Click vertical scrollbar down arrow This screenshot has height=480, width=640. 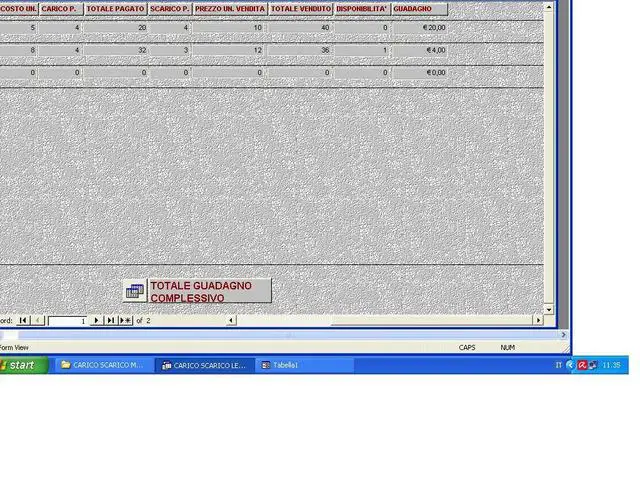pos(549,310)
